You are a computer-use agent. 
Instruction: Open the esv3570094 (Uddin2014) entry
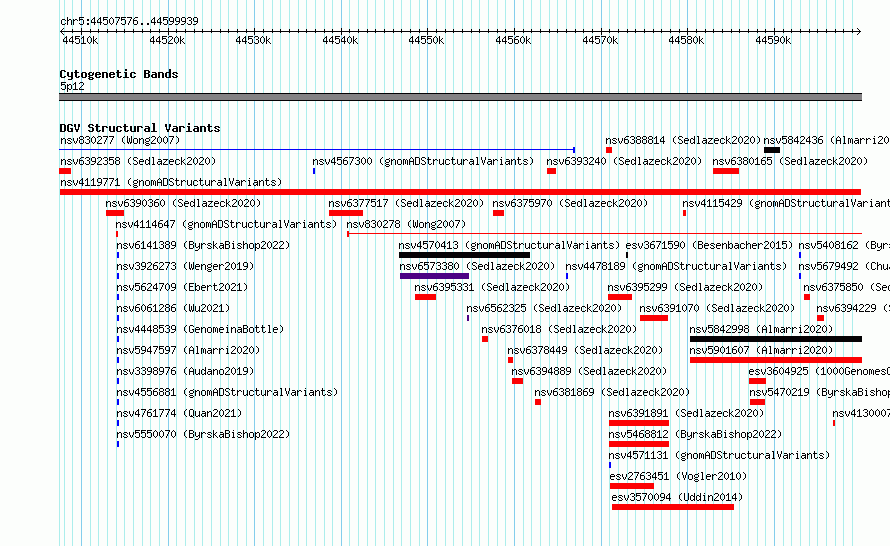click(677, 497)
